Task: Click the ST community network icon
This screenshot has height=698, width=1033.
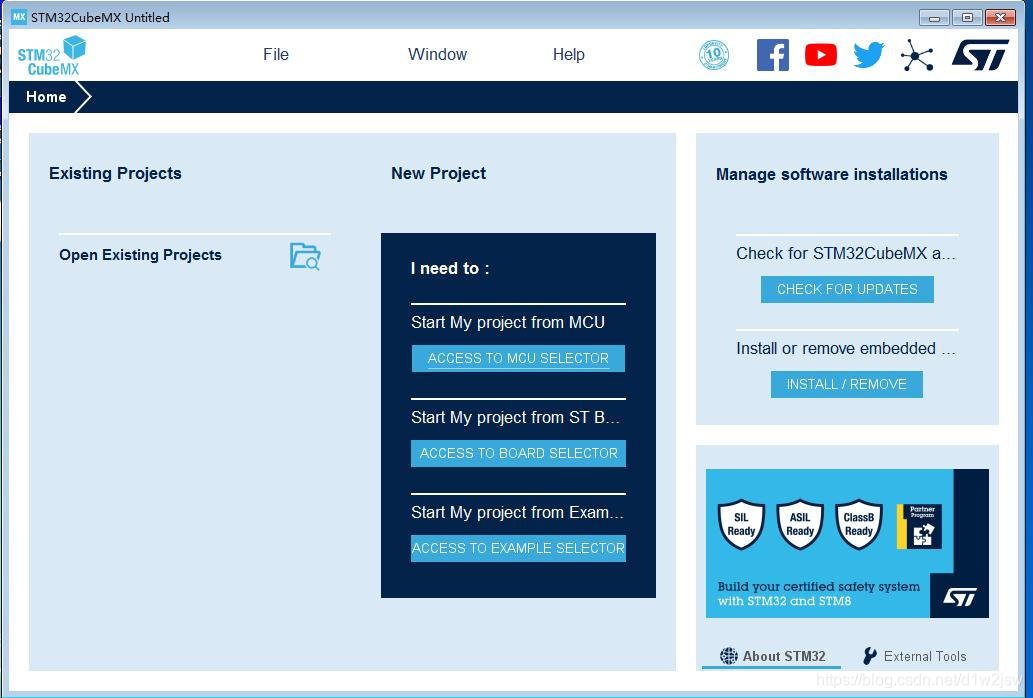Action: pyautogui.click(x=917, y=55)
